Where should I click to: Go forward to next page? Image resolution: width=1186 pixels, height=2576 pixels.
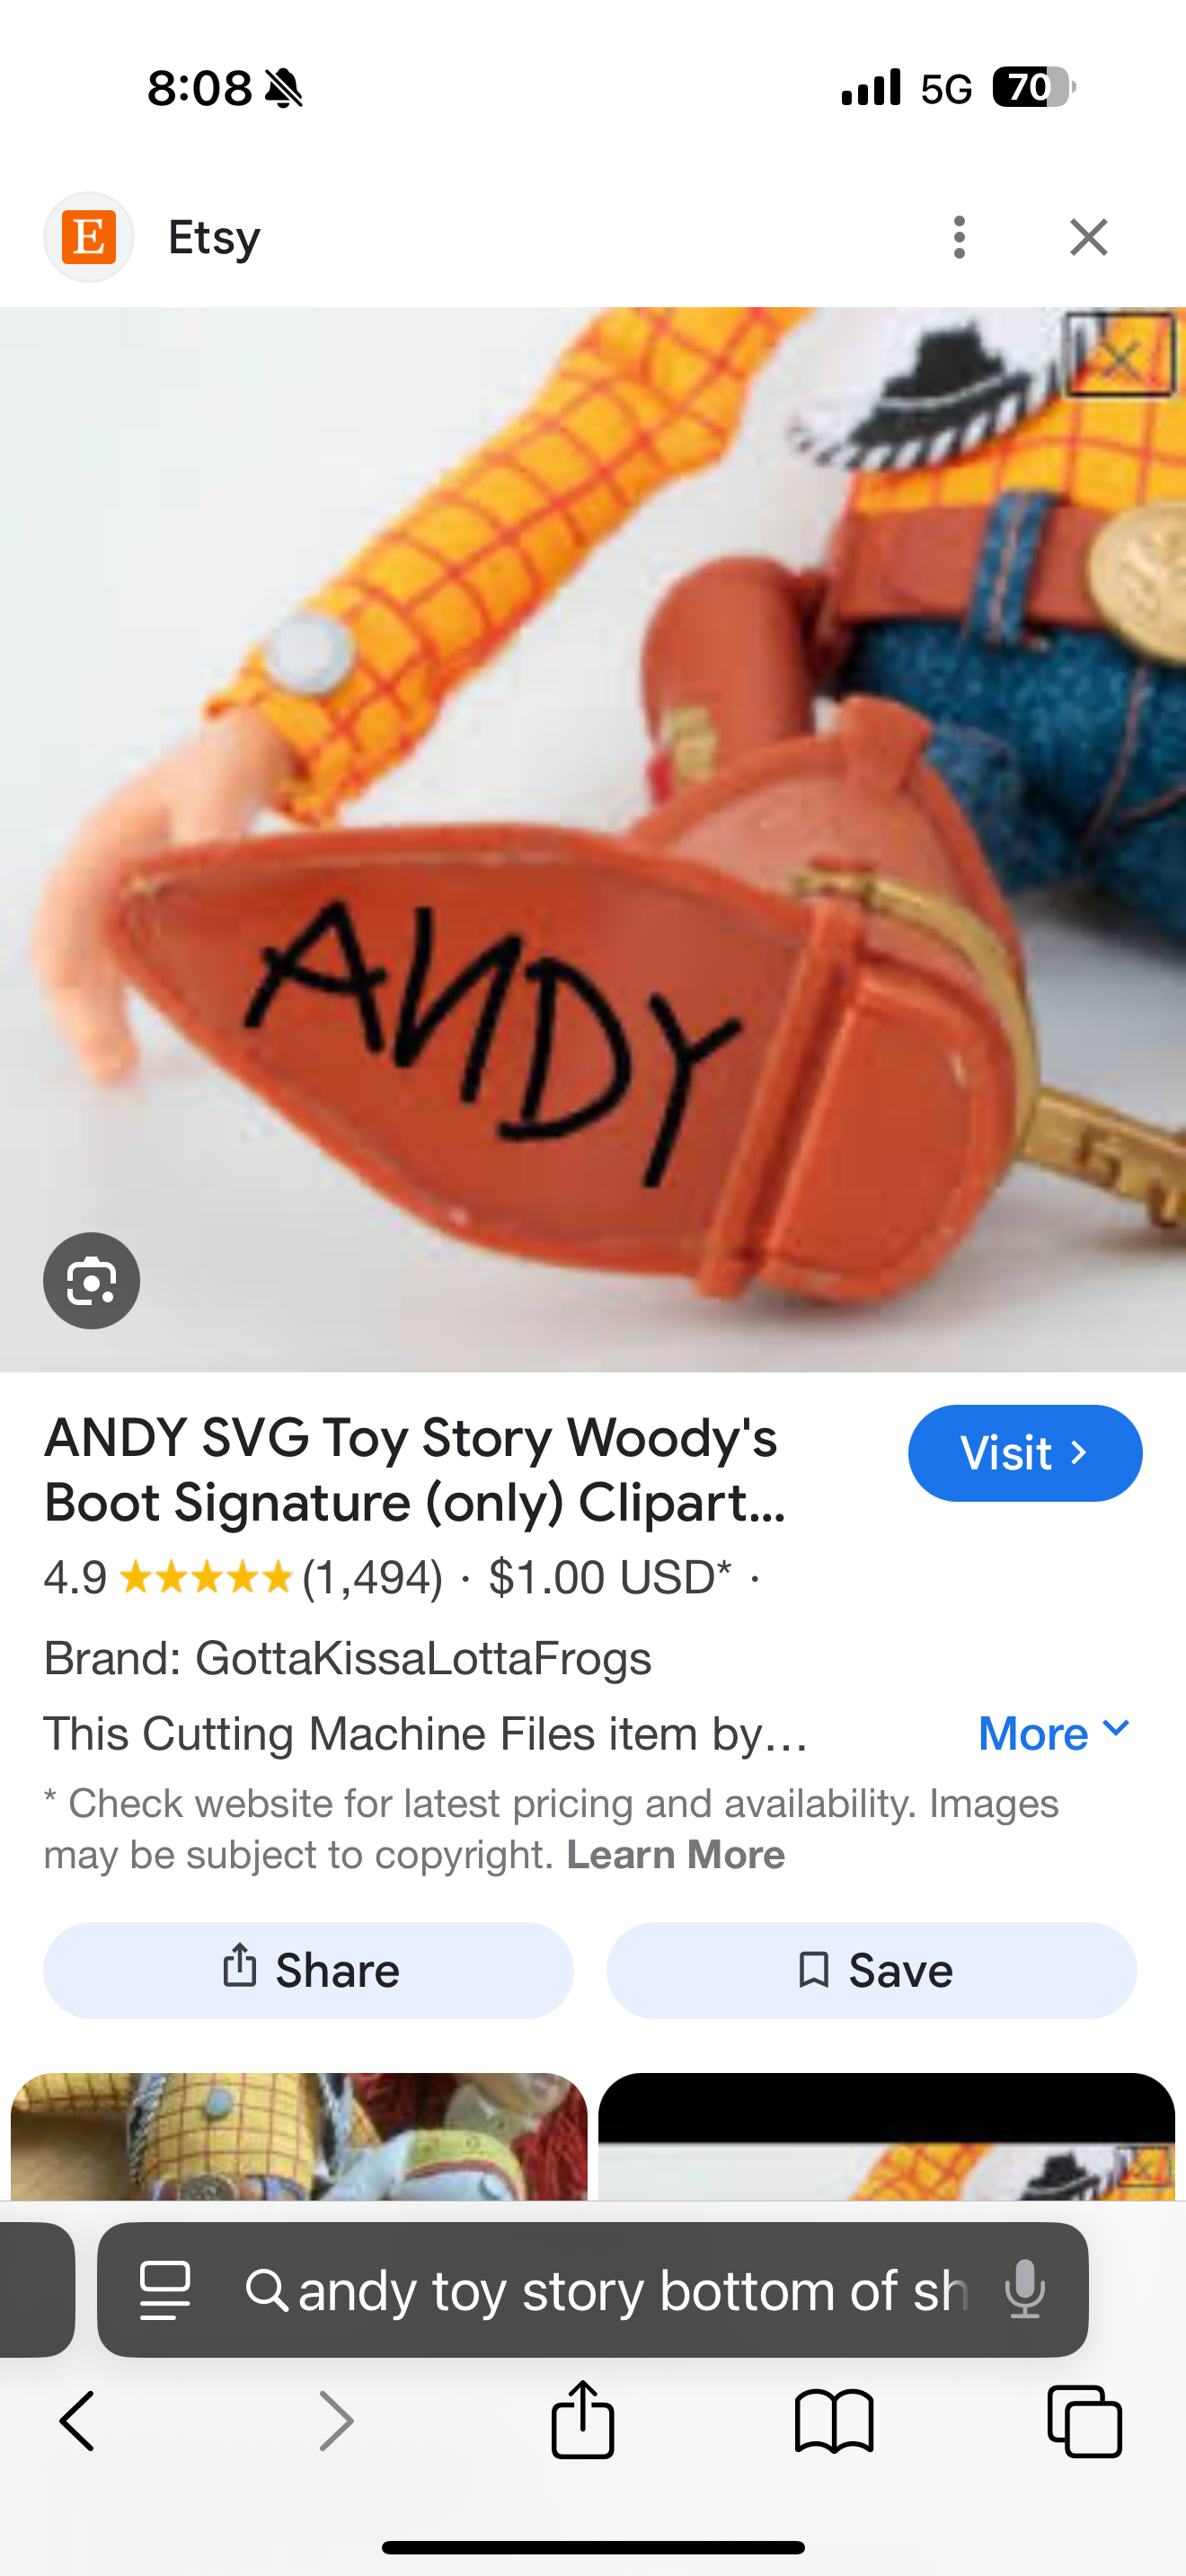(x=336, y=2421)
